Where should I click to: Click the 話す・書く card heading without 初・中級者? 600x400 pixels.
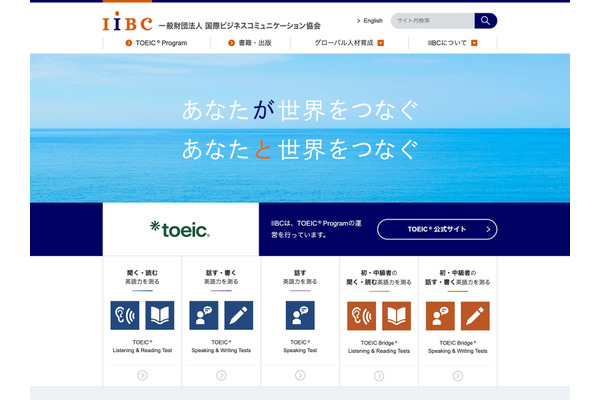point(221,277)
